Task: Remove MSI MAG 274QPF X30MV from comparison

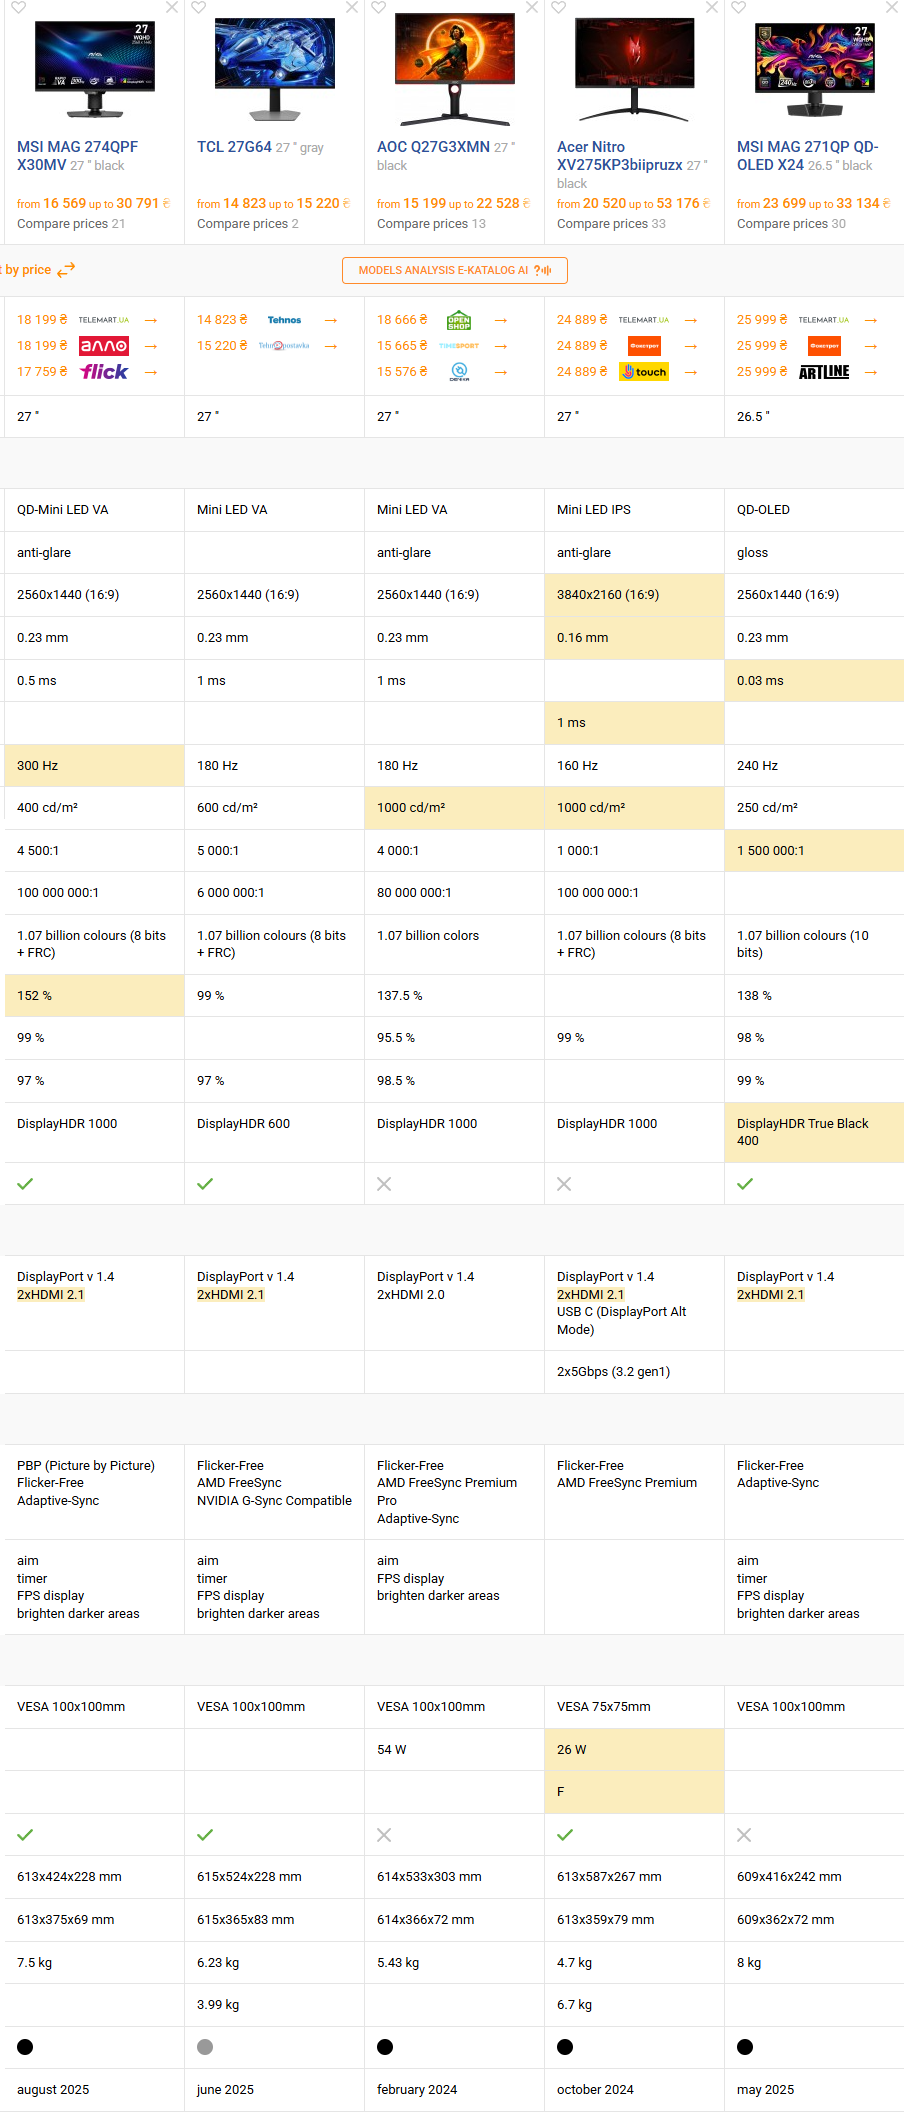Action: (172, 7)
